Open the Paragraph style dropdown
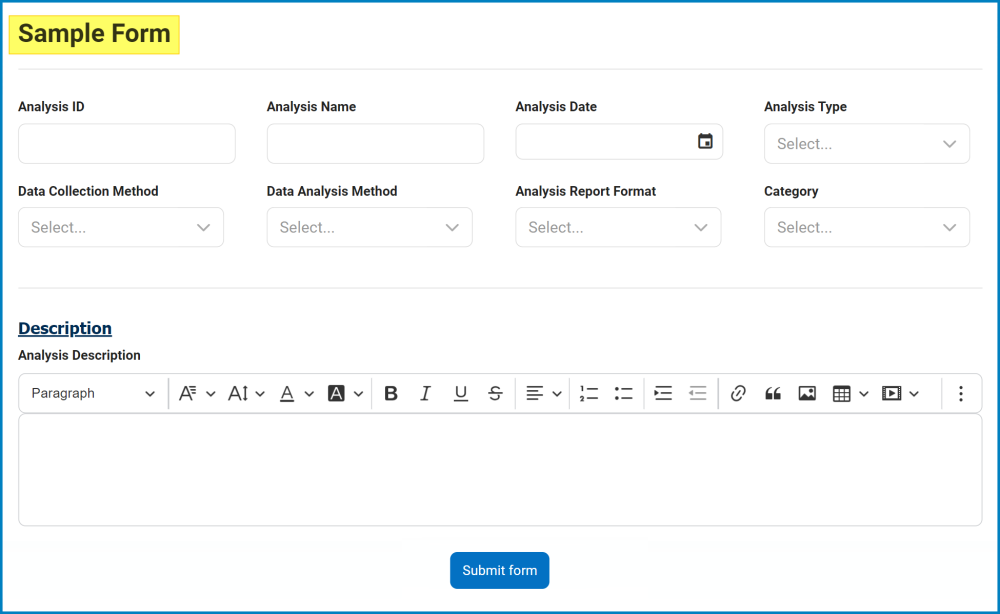This screenshot has width=1000, height=614. click(x=92, y=393)
